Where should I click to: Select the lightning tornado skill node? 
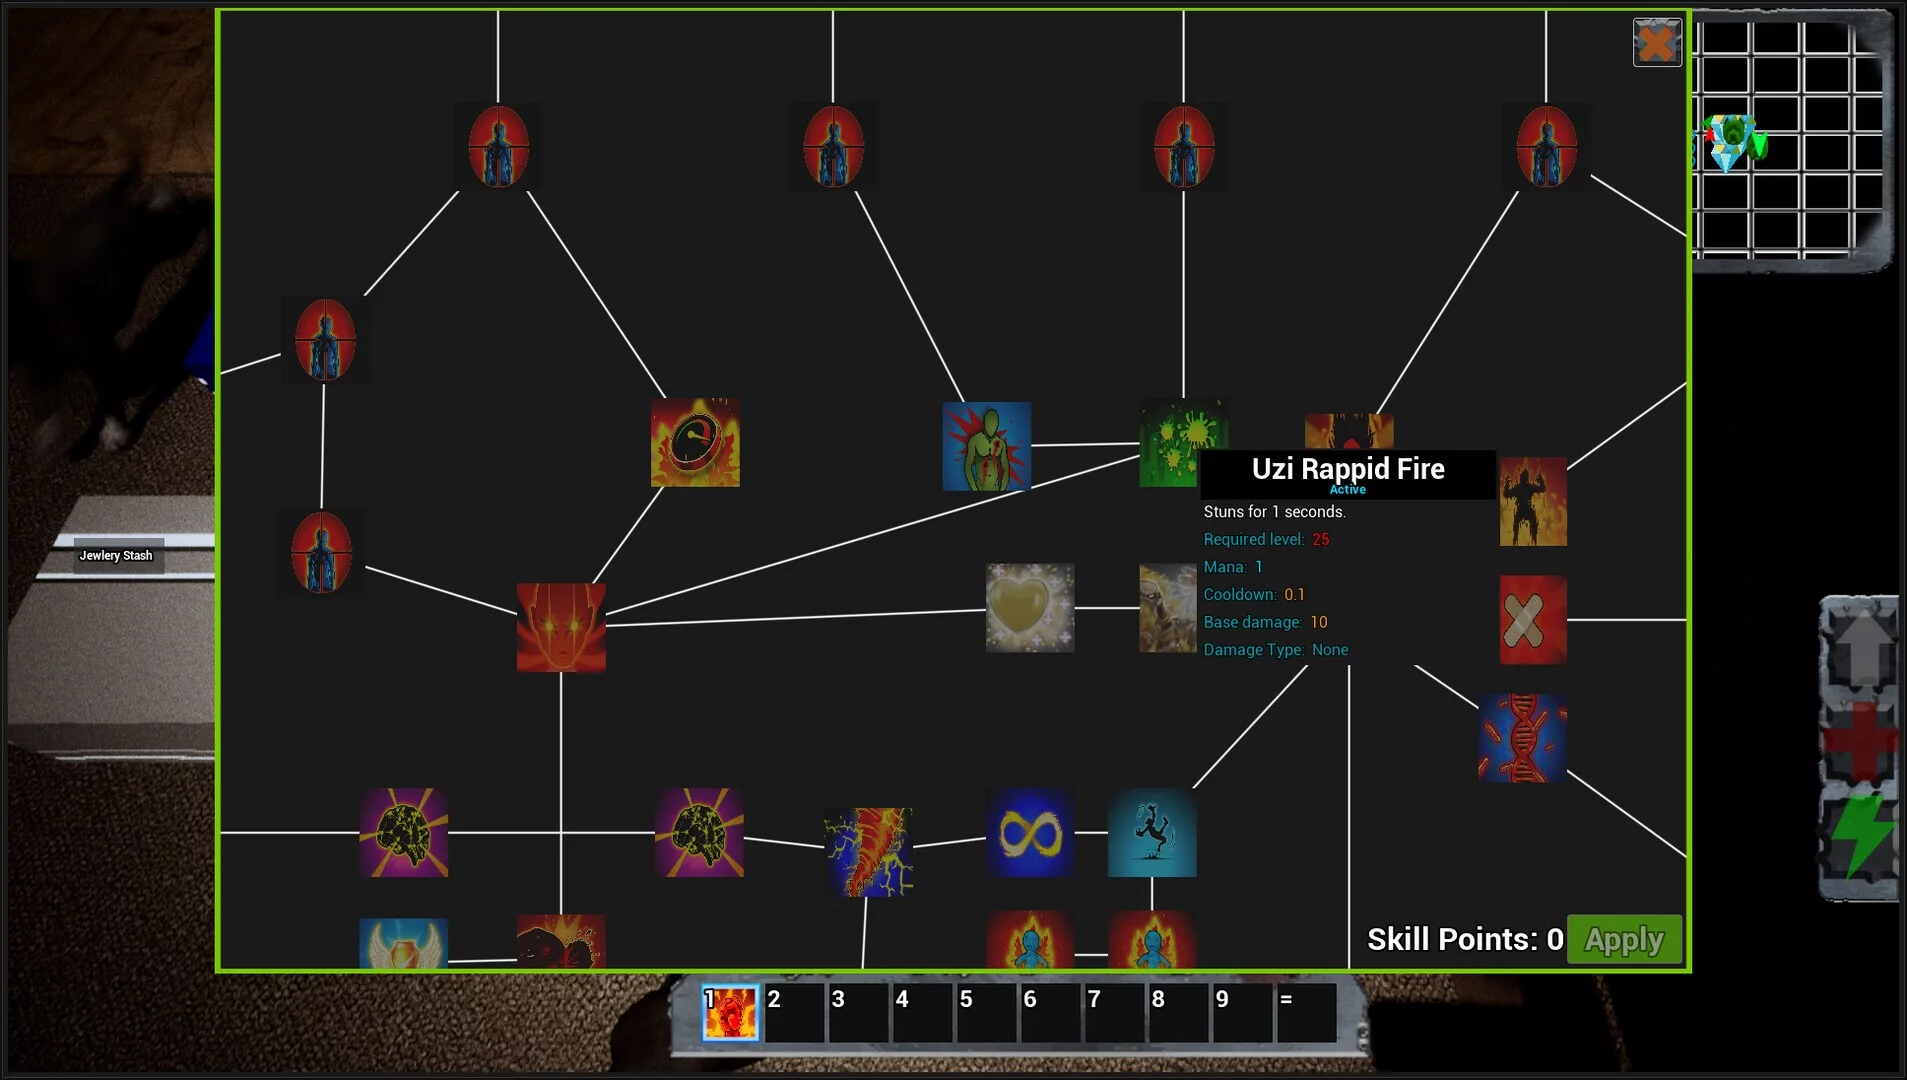pyautogui.click(x=868, y=852)
